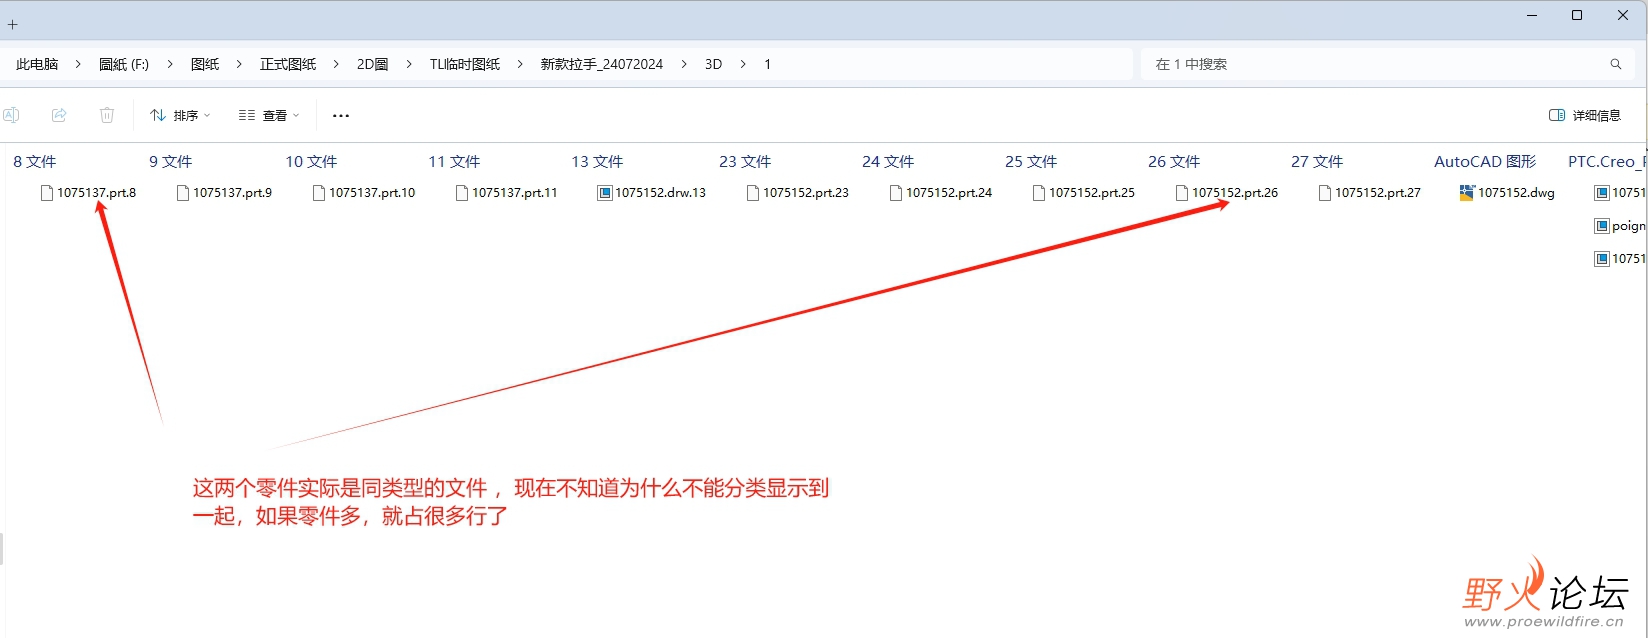Viewport: 1648px width, 638px height.
Task: Maximize the Explorer window
Action: (1577, 15)
